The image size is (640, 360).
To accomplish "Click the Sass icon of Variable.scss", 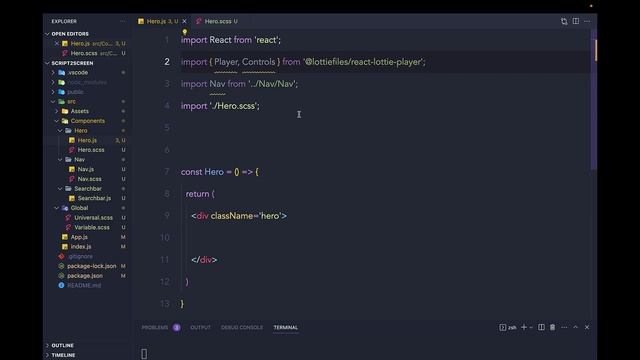I will [x=68, y=227].
